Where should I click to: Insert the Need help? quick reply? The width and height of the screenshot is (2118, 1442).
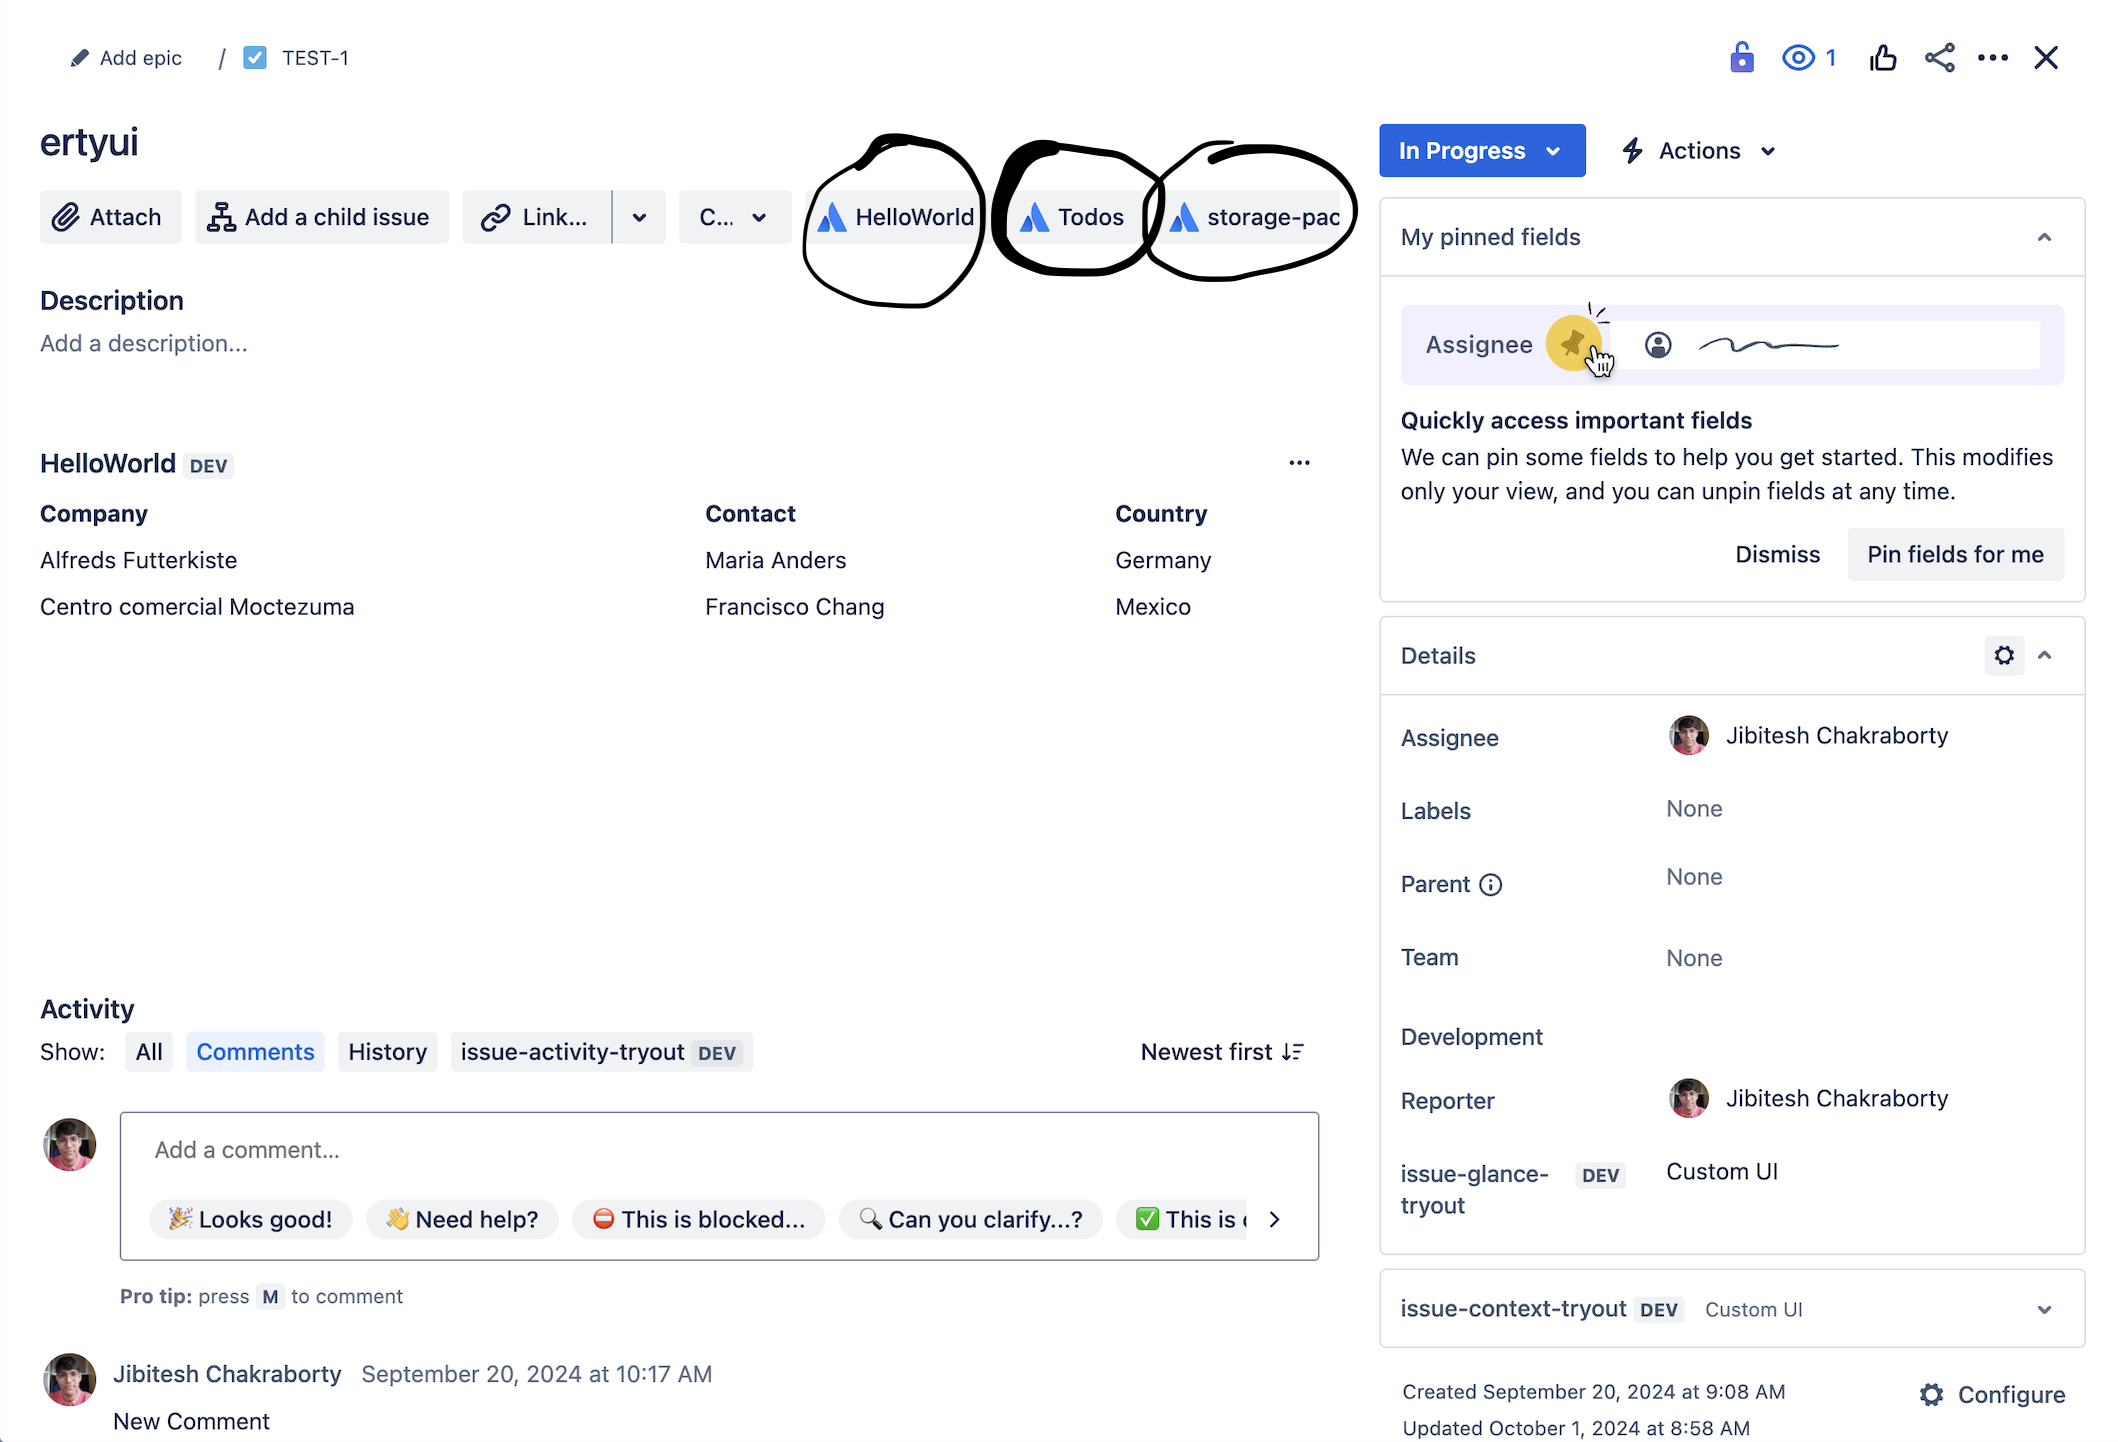(x=462, y=1219)
